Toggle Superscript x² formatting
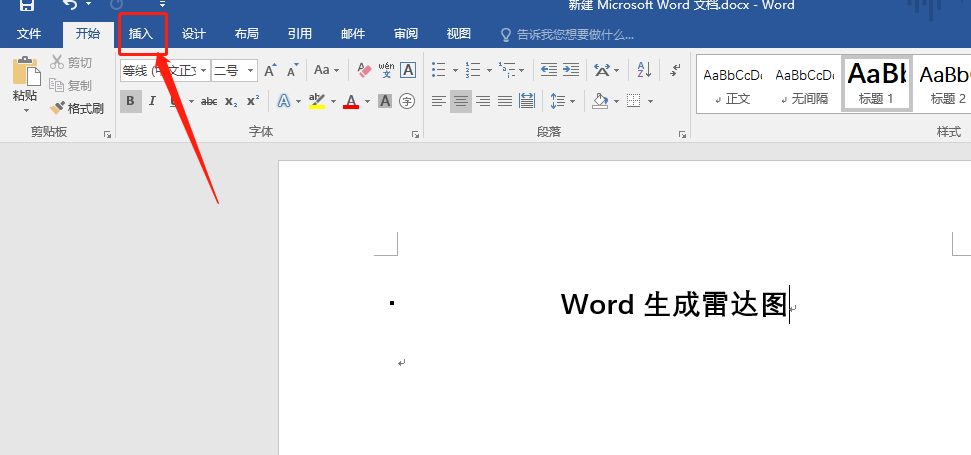 coord(253,101)
